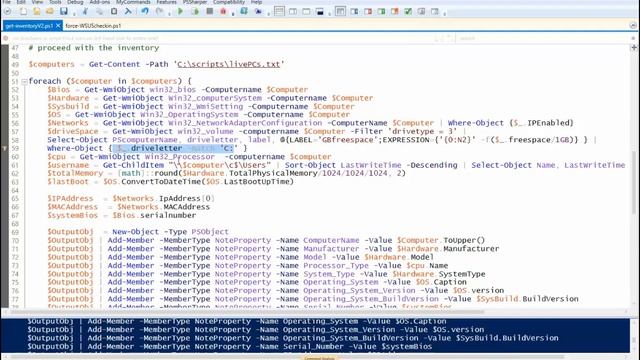Click the editor horizontal scrollbar

coord(247,312)
